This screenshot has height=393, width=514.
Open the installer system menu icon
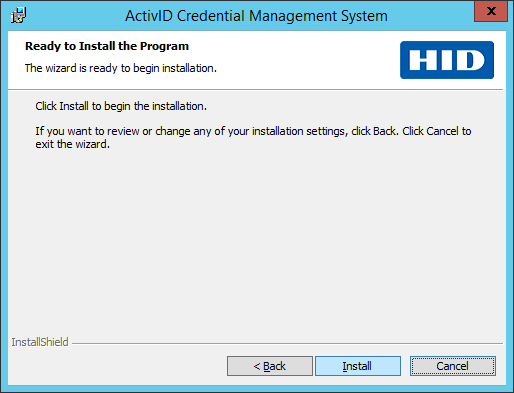[18, 15]
